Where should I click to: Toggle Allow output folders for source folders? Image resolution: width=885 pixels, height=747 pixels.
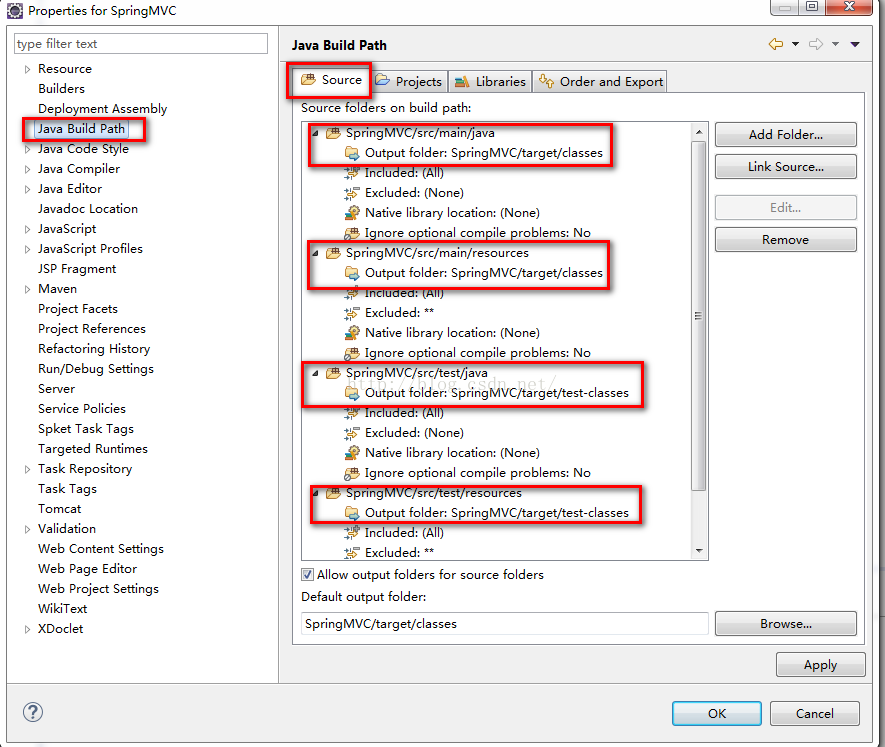coord(307,575)
